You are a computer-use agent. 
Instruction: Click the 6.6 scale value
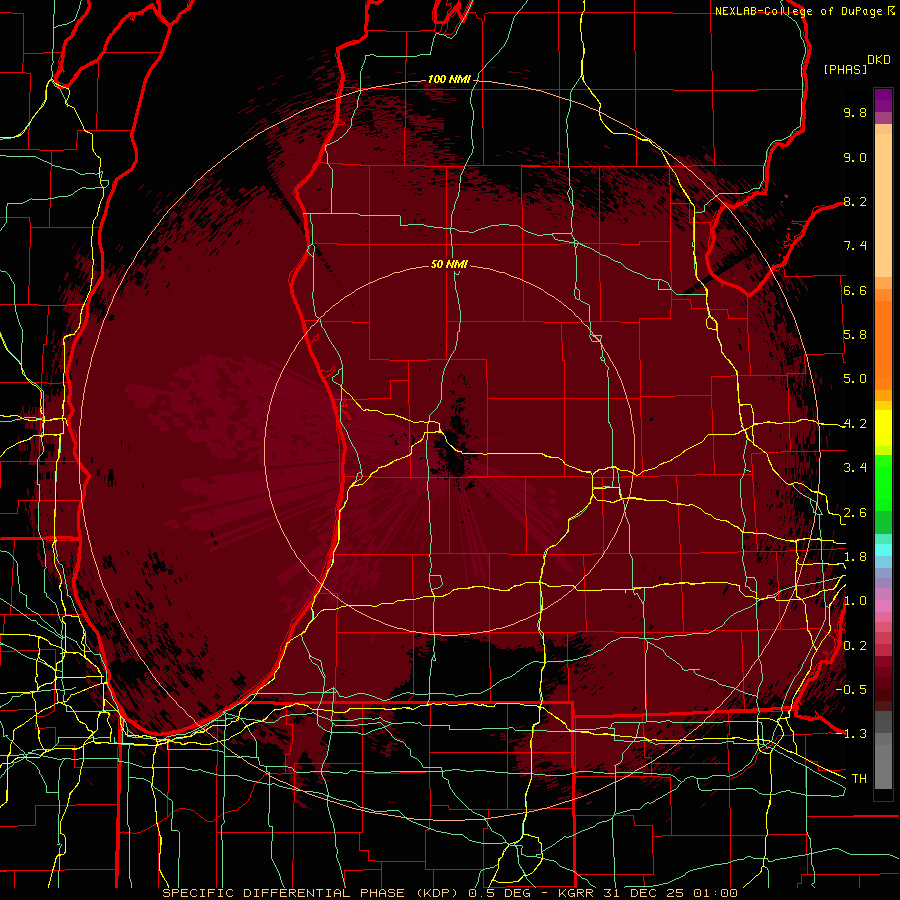(855, 290)
